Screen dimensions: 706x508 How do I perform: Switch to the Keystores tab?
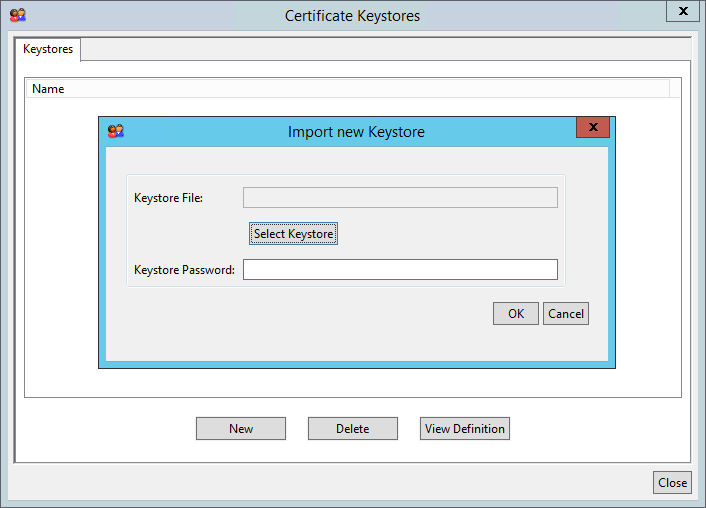pos(48,49)
